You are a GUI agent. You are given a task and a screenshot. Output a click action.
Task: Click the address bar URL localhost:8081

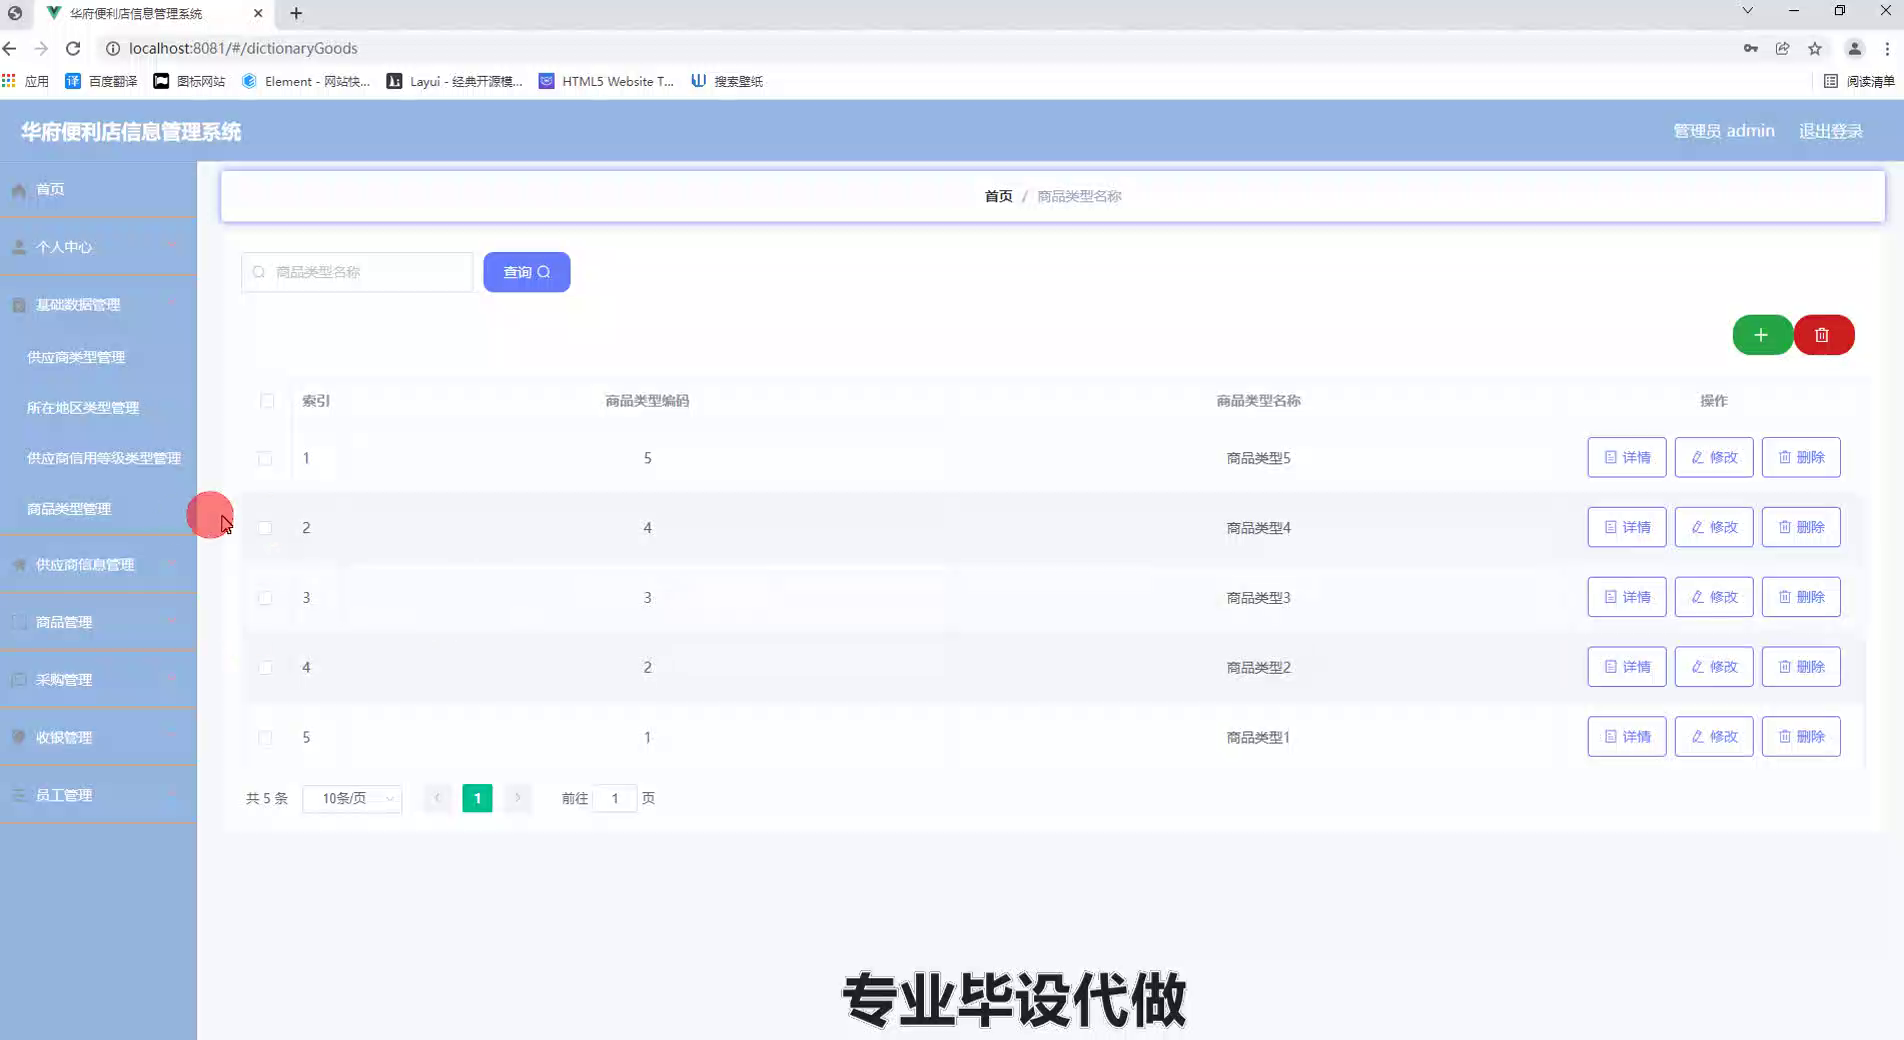click(x=243, y=48)
